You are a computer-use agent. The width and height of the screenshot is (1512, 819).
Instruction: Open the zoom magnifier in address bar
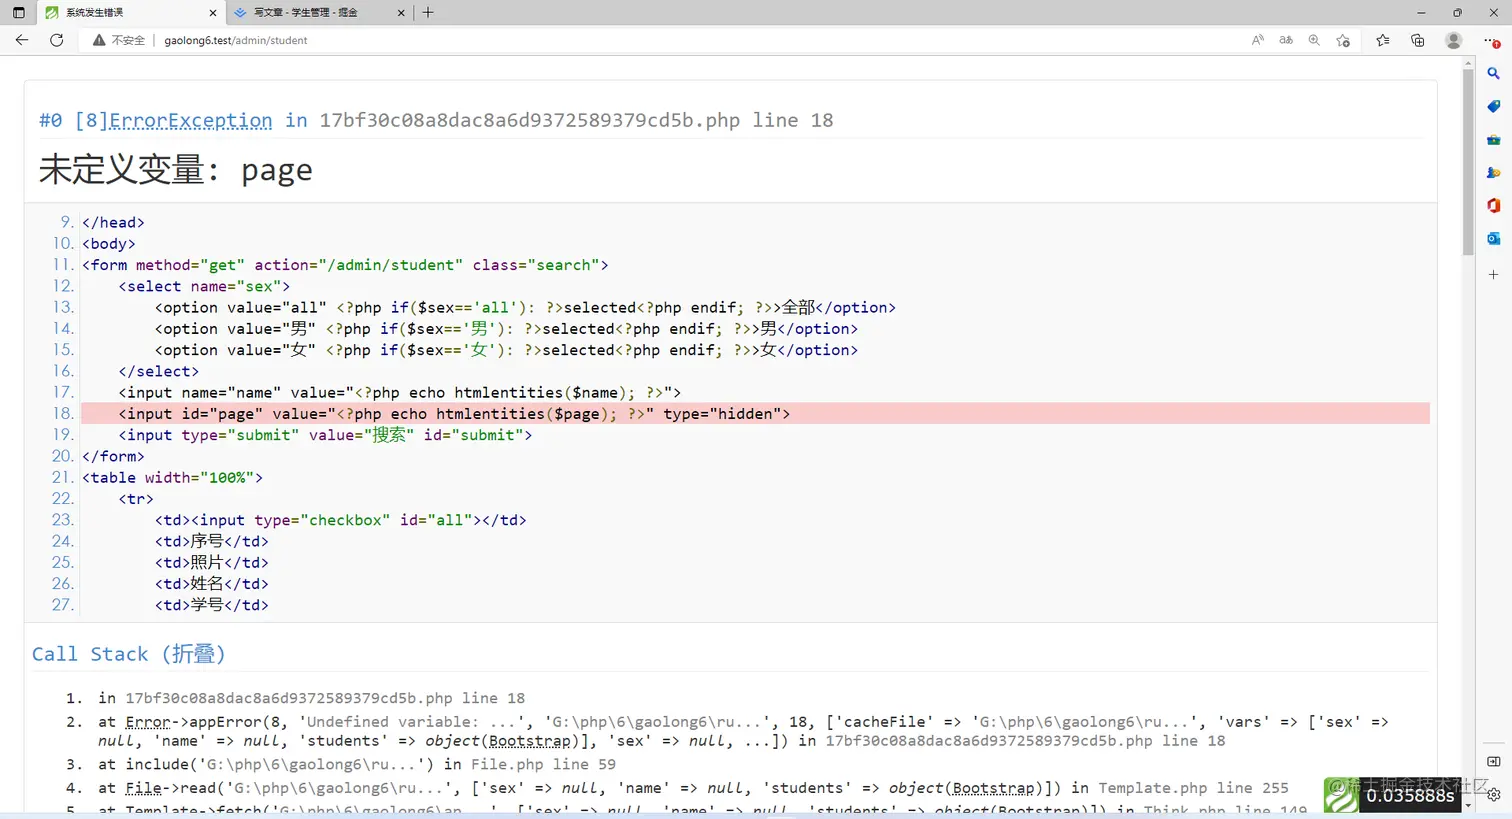tap(1314, 40)
